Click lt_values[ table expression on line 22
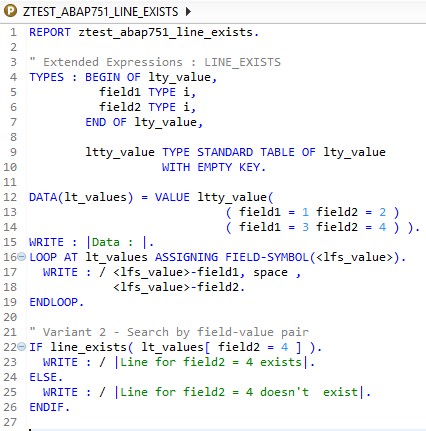The height and width of the screenshot is (431, 426). tap(176, 347)
